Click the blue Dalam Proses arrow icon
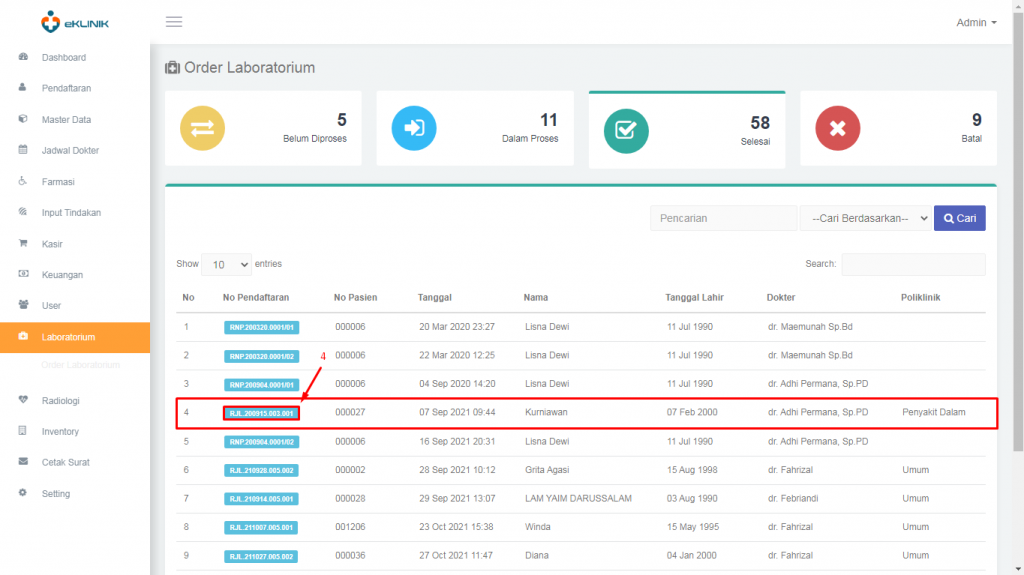The height and width of the screenshot is (575, 1024). point(414,128)
